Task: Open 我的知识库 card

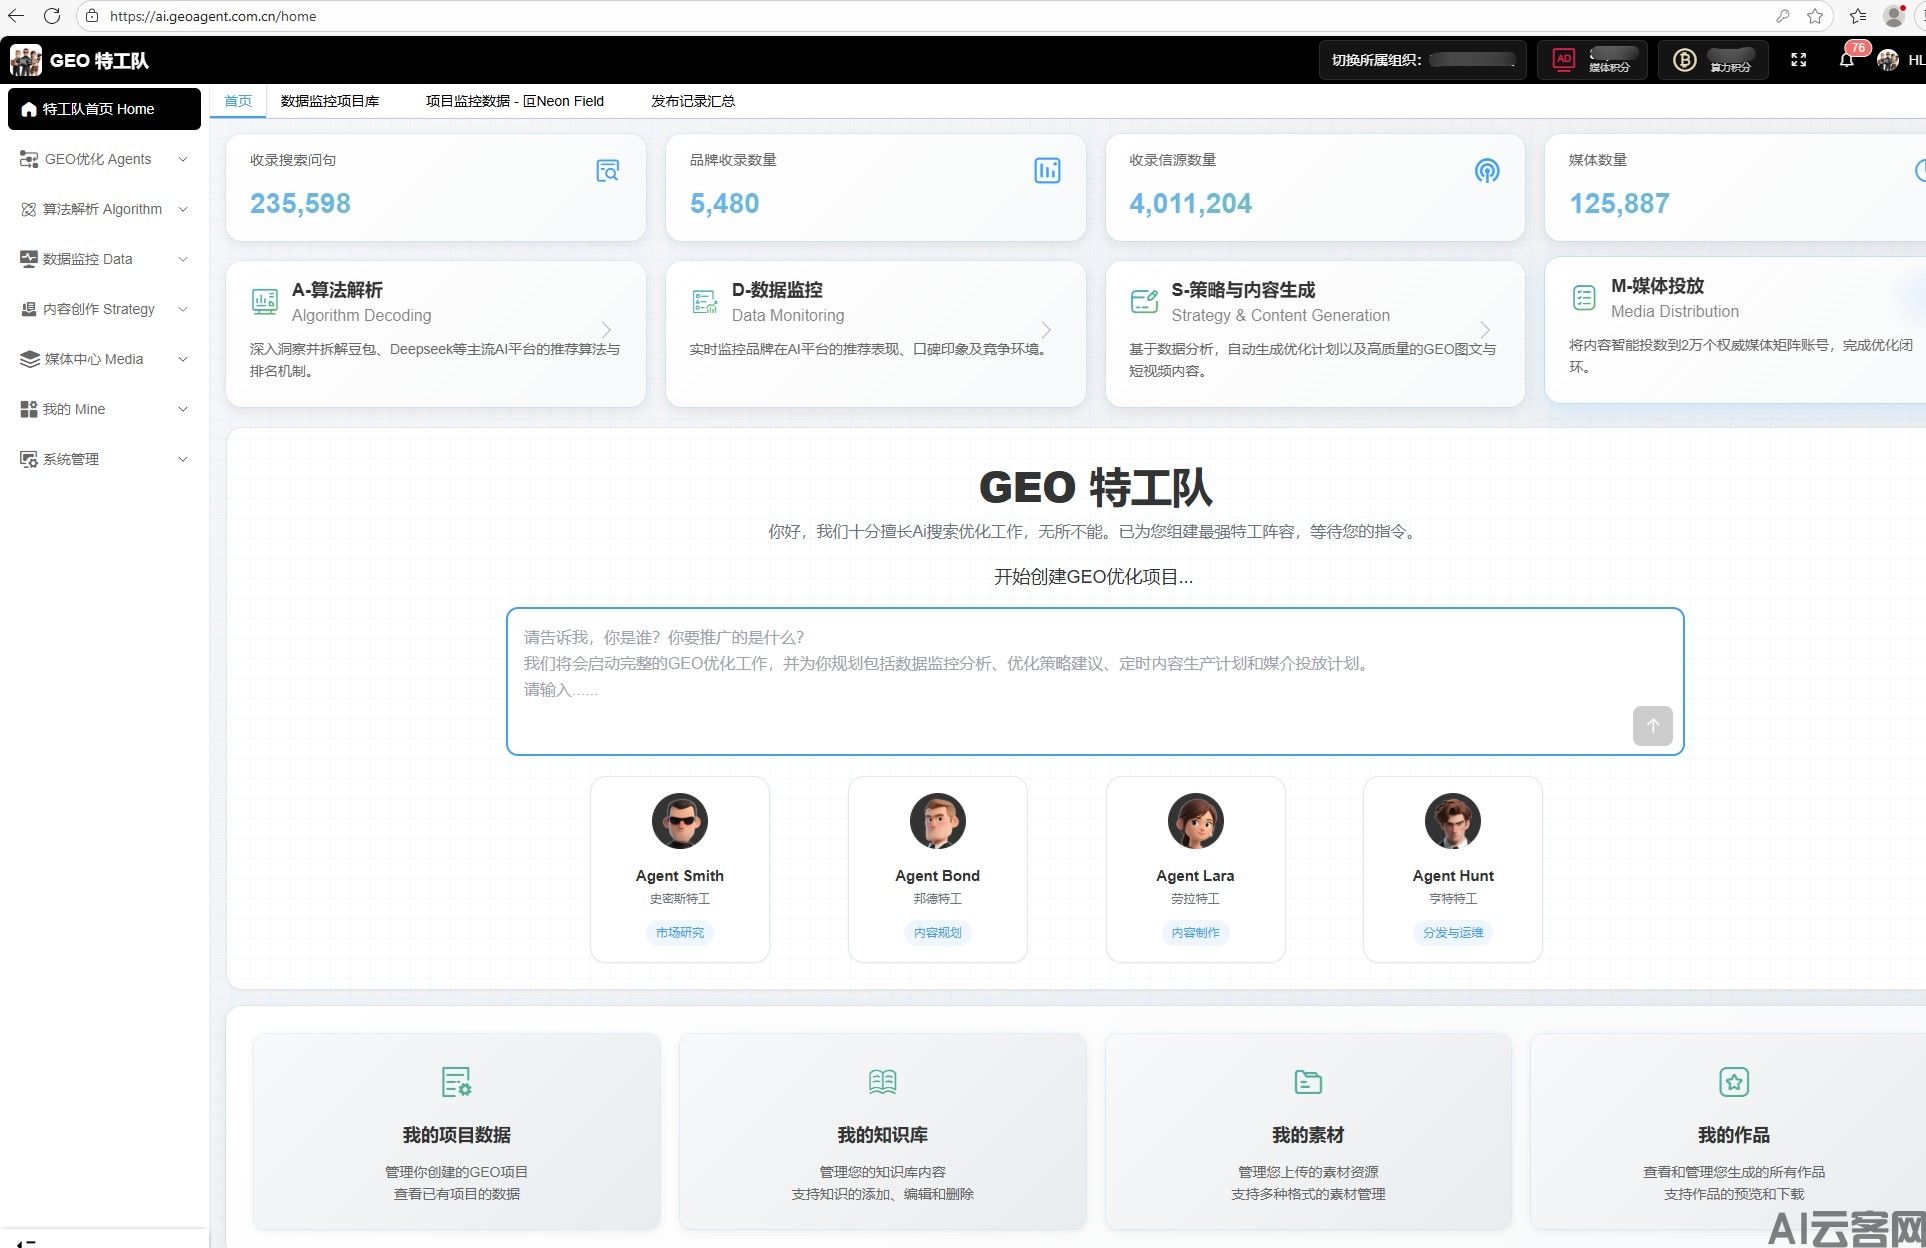Action: tap(882, 1131)
